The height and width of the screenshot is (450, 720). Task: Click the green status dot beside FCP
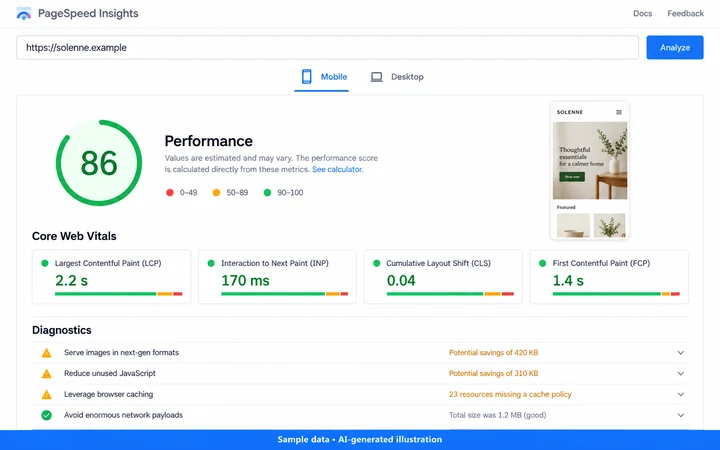pyautogui.click(x=542, y=263)
